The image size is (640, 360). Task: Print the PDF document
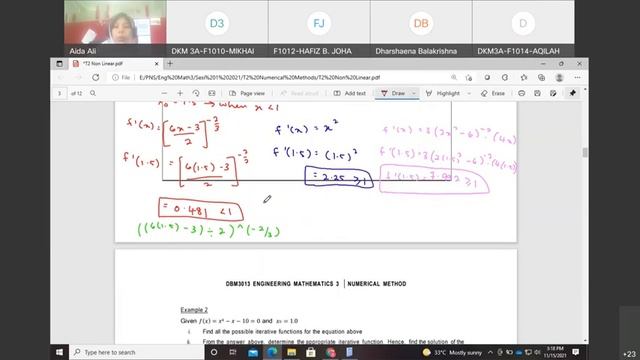coord(522,93)
